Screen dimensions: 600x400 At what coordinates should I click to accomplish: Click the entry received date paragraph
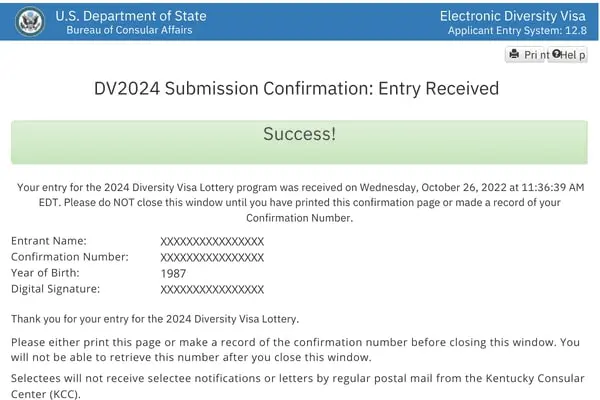(x=299, y=202)
